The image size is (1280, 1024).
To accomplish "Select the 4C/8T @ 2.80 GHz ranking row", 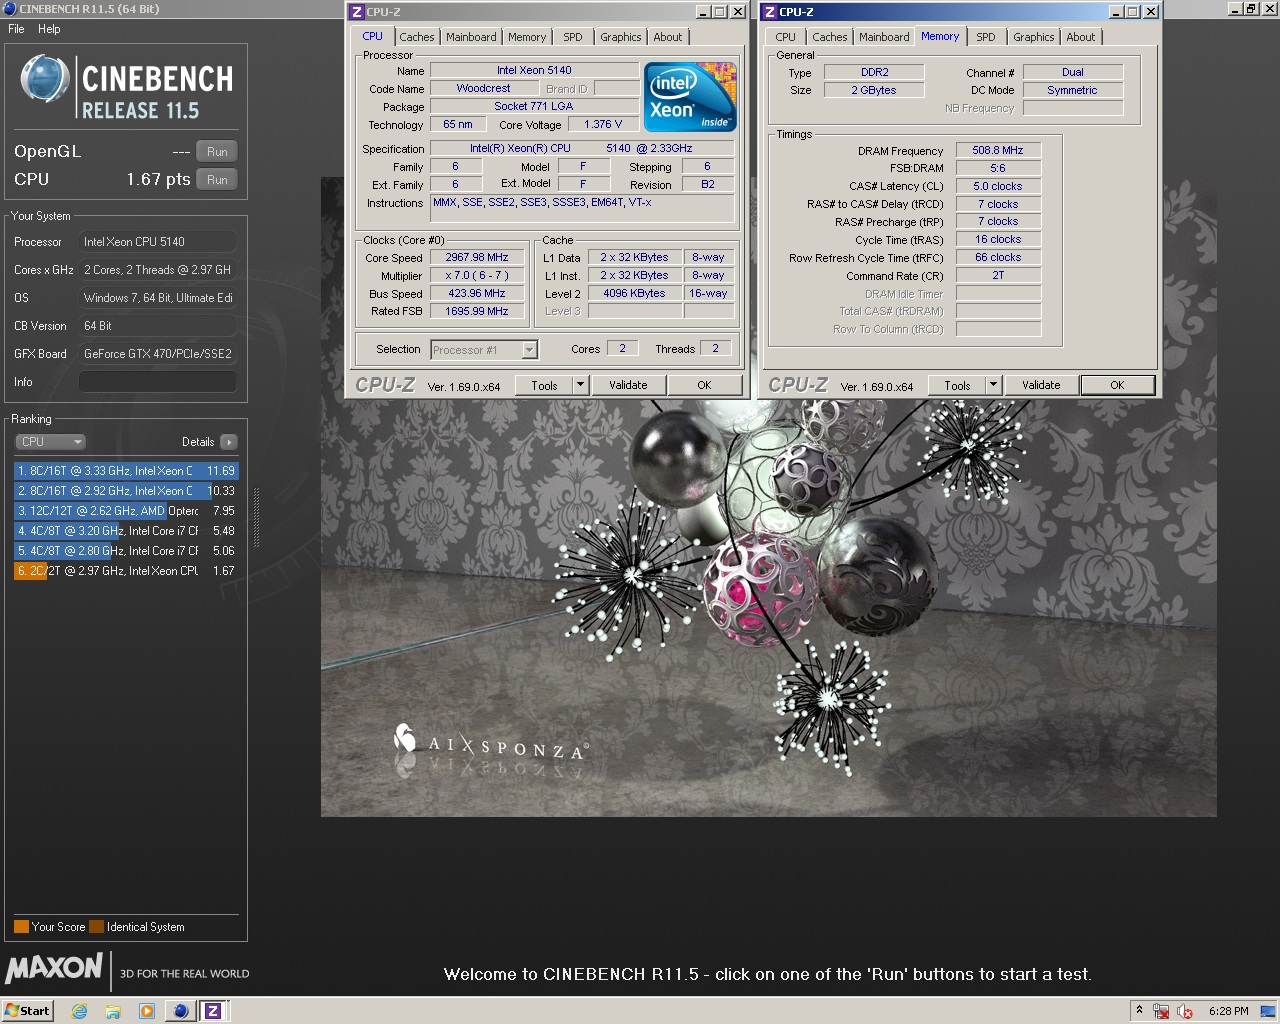I will coord(126,551).
